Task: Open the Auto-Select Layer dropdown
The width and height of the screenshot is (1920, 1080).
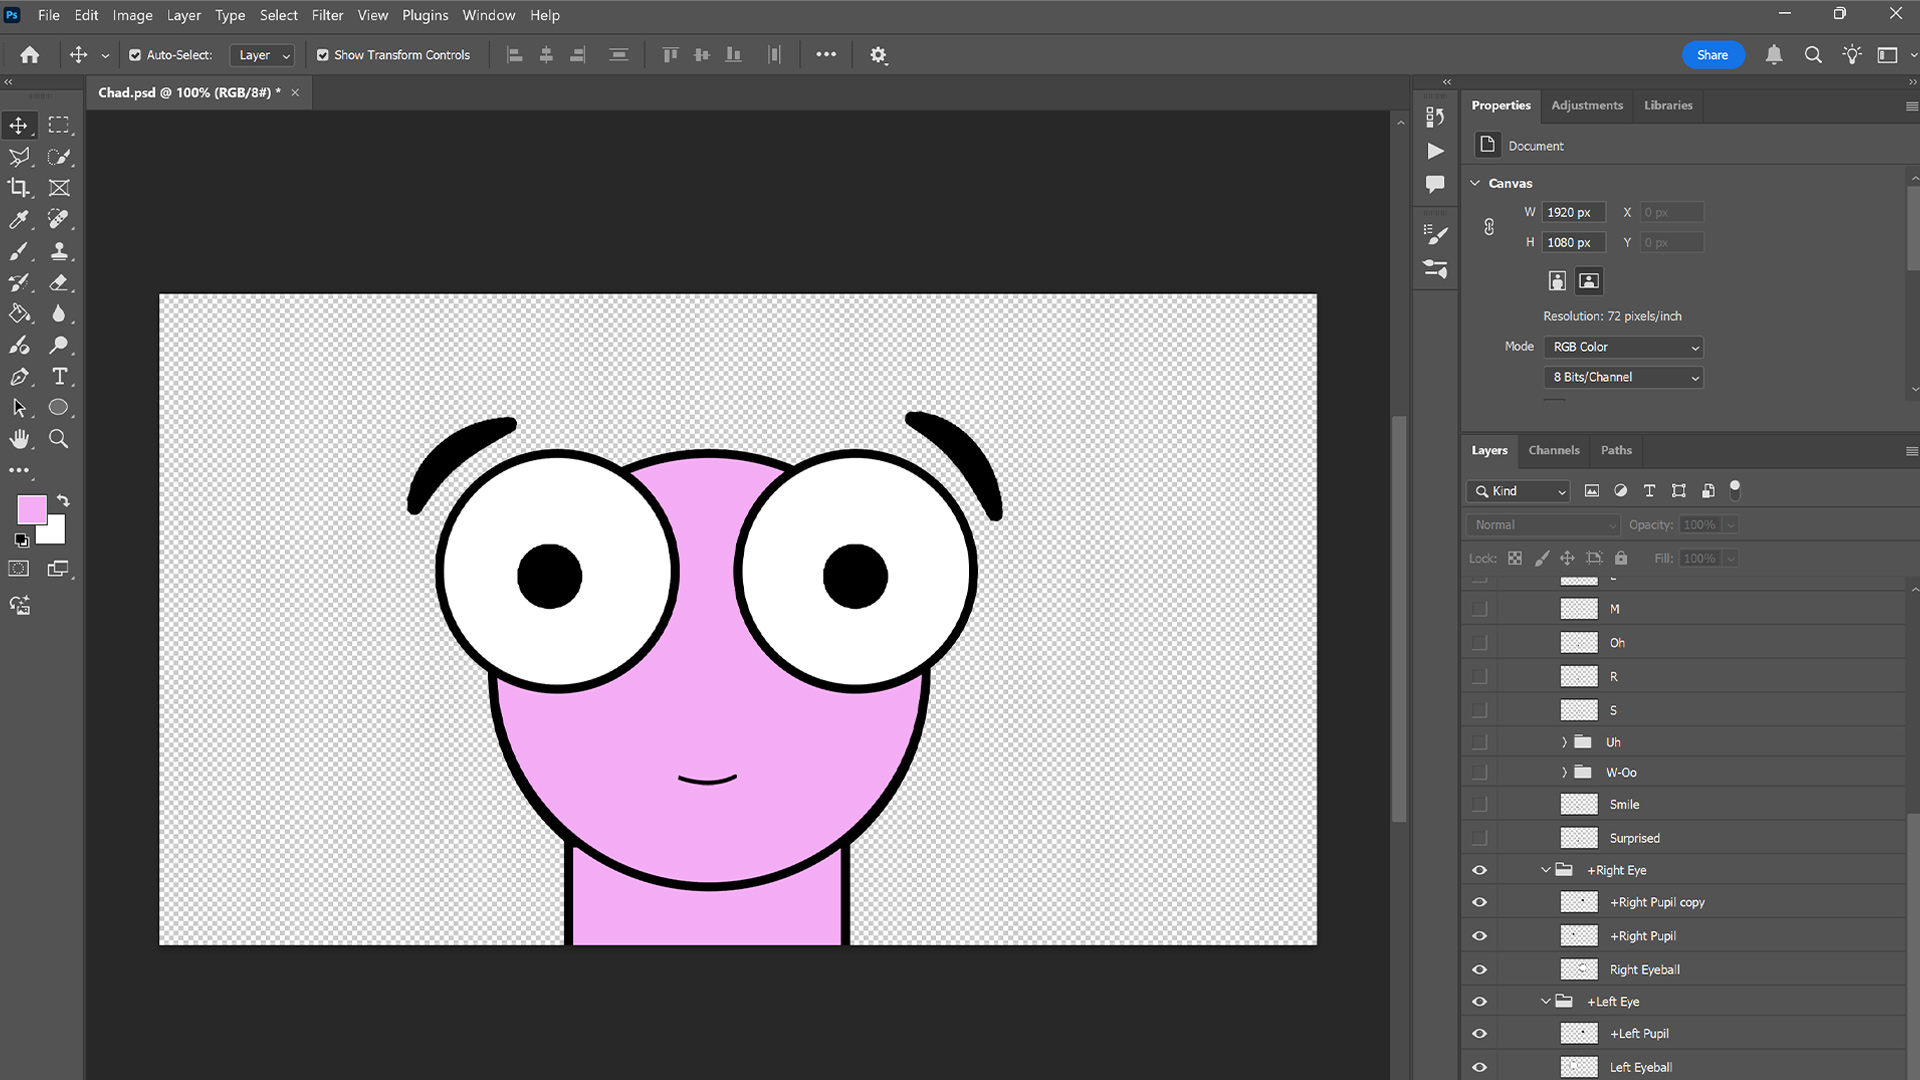Action: point(262,55)
